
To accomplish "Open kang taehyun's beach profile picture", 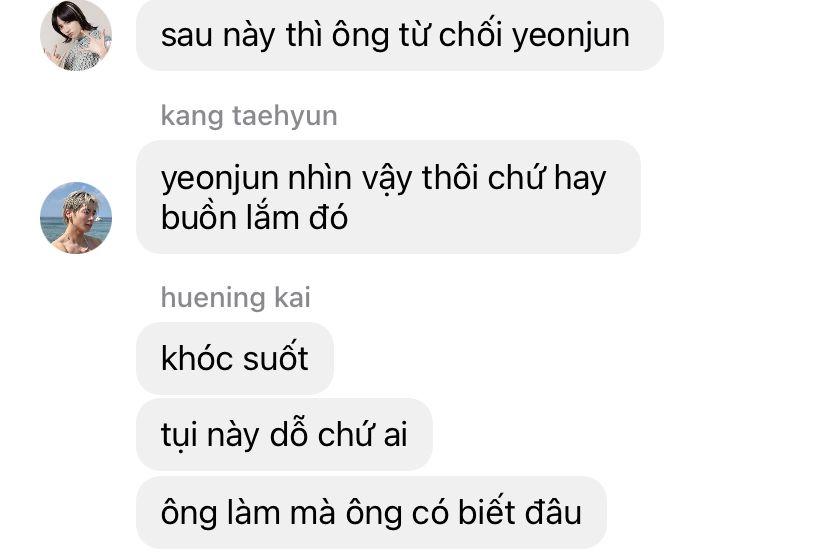I will click(76, 218).
